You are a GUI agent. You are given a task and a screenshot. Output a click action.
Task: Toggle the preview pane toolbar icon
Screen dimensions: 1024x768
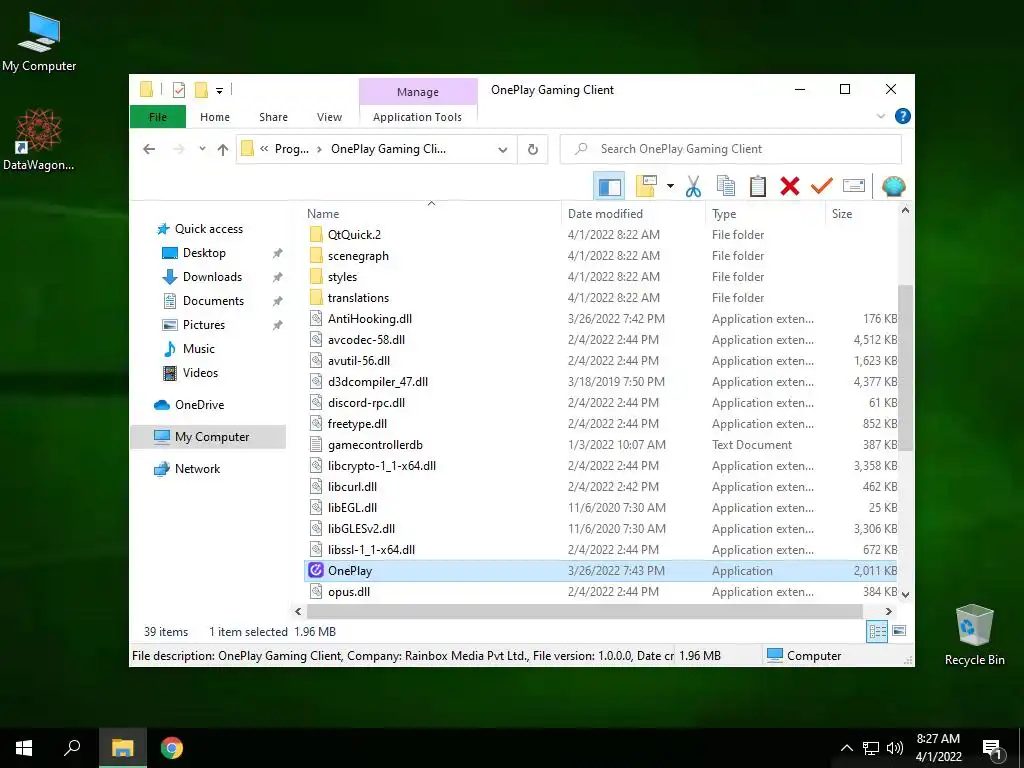click(609, 187)
